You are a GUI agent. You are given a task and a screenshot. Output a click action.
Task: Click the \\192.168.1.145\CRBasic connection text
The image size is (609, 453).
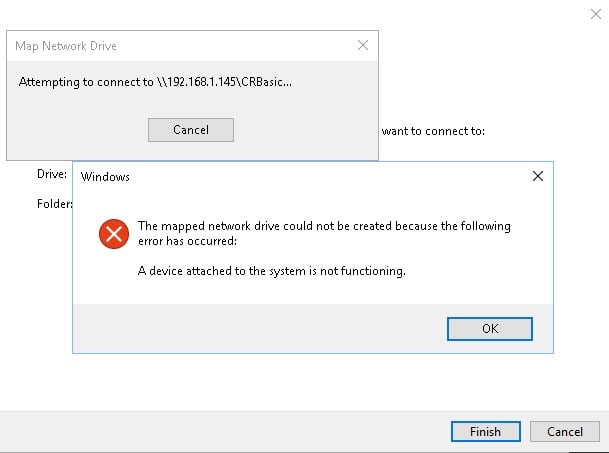click(224, 82)
